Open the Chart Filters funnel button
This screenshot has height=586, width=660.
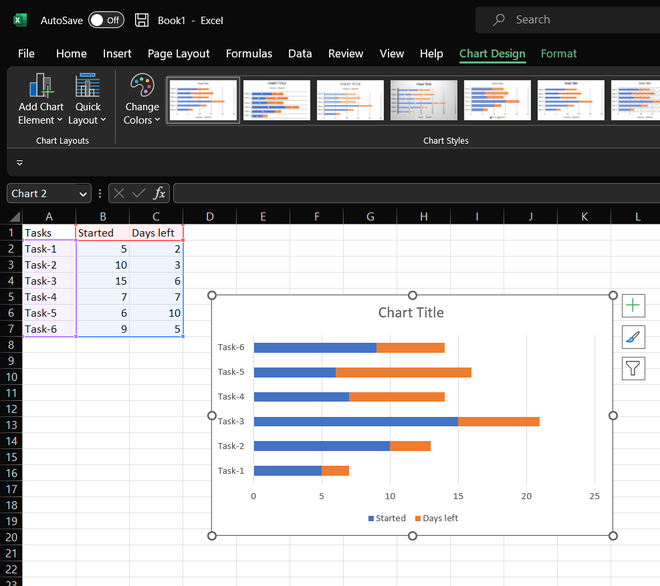(x=633, y=368)
